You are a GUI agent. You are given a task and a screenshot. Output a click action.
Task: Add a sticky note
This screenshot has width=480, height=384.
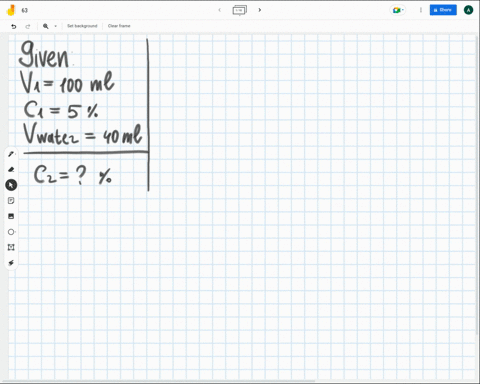coord(11,200)
